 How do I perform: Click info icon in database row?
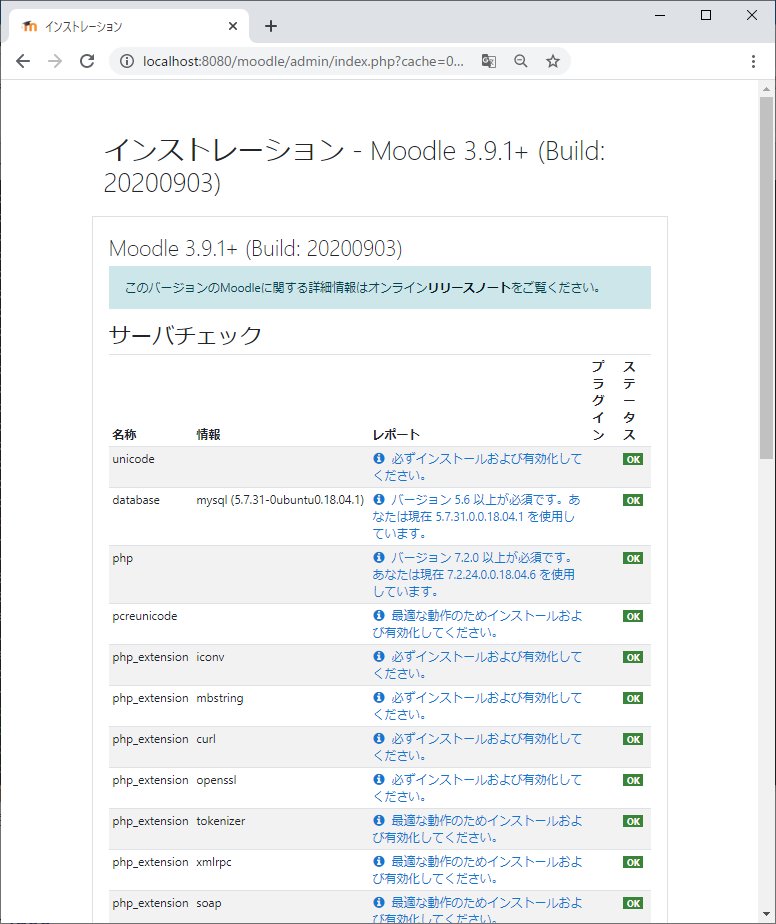[x=379, y=499]
